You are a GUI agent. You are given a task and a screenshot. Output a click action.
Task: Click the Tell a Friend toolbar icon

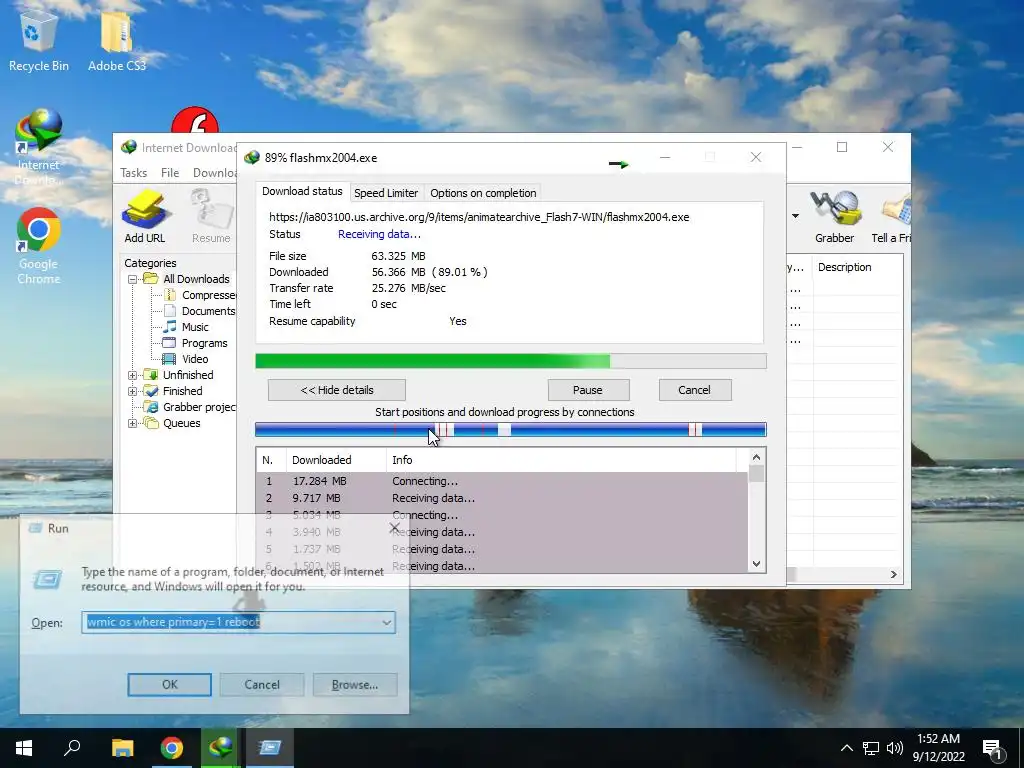pyautogui.click(x=891, y=216)
